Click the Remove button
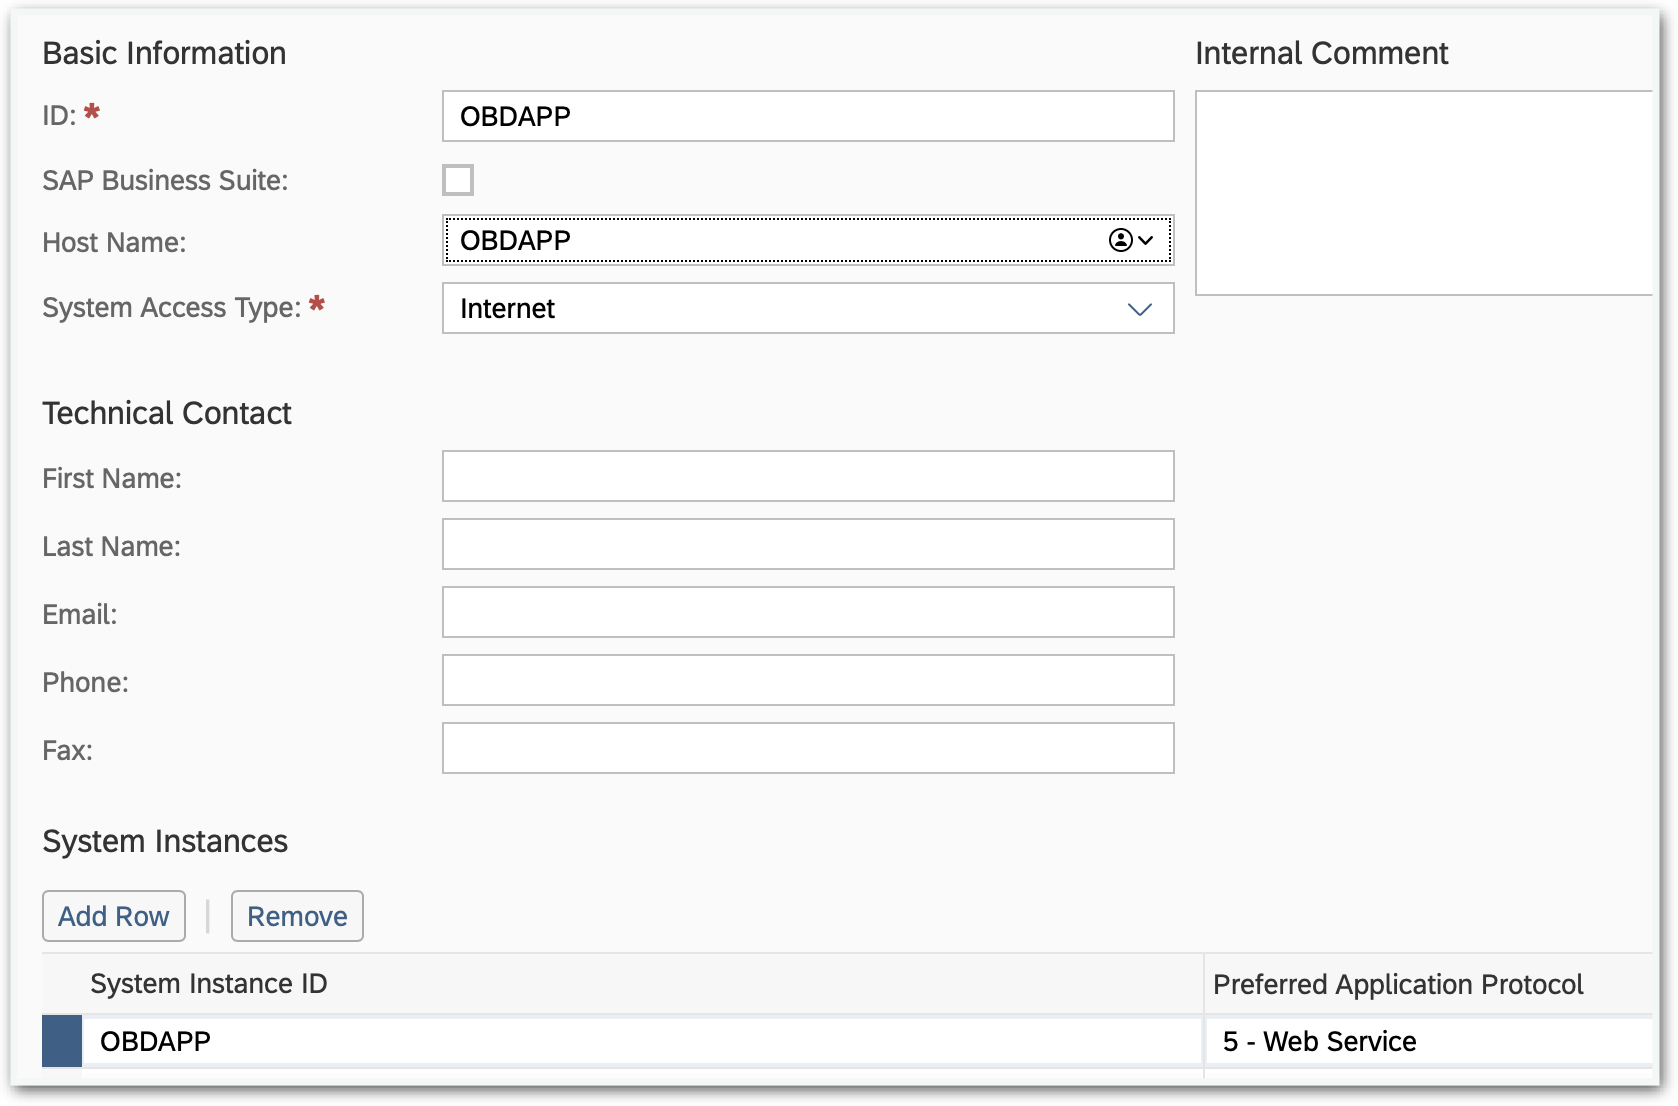This screenshot has height=1106, width=1678. click(x=296, y=915)
